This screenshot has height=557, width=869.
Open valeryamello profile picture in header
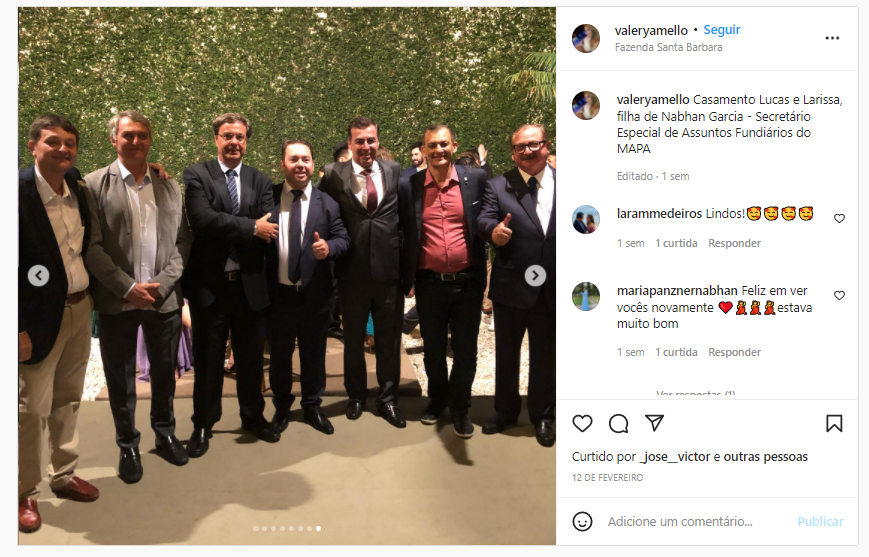[x=586, y=38]
